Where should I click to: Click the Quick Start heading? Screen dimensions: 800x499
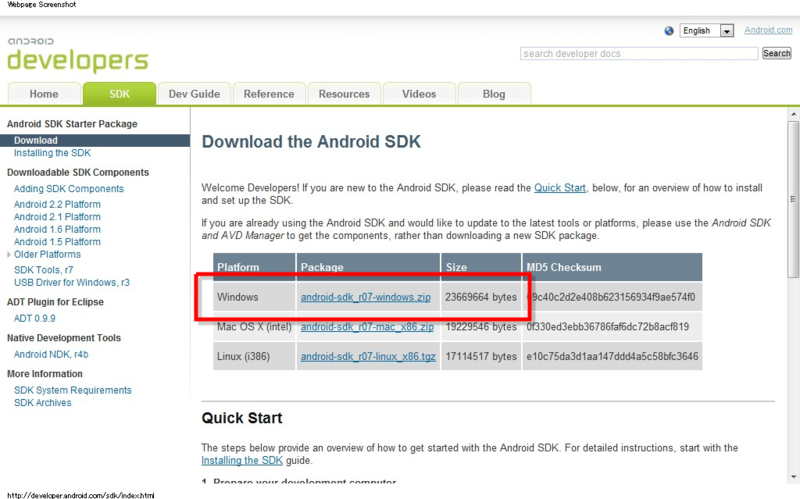(242, 418)
